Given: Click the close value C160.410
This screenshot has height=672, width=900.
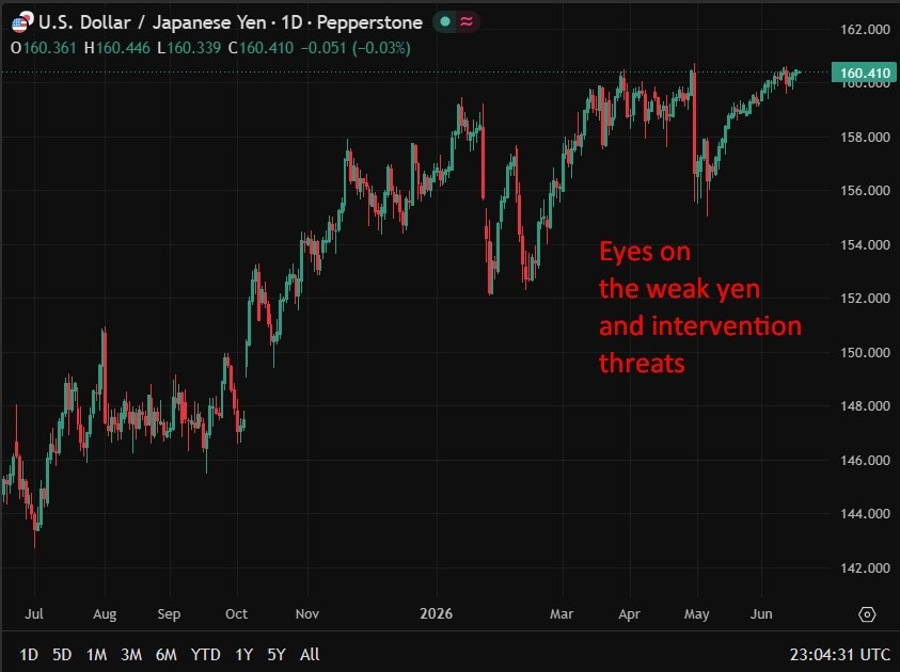Looking at the screenshot, I should click(x=261, y=48).
